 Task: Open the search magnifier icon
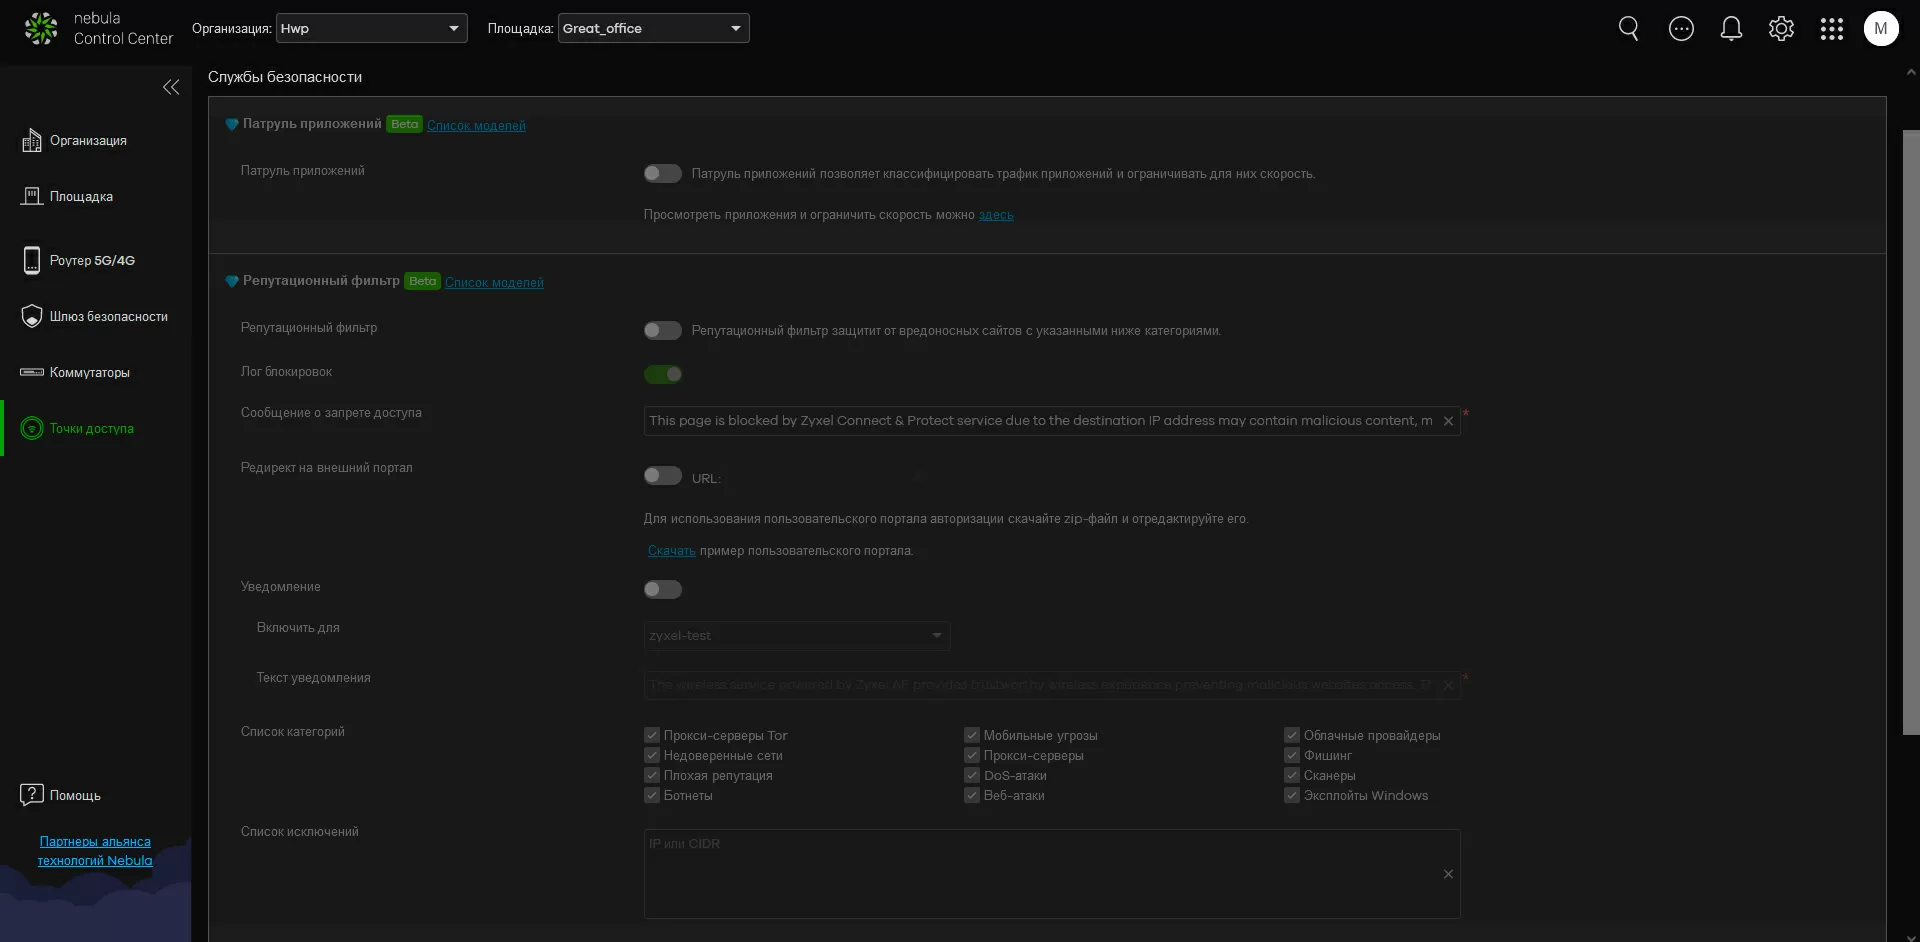point(1629,28)
